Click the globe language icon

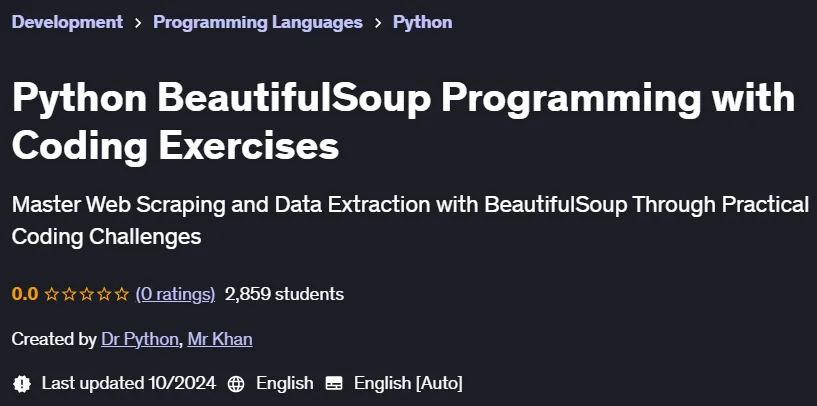coord(236,384)
